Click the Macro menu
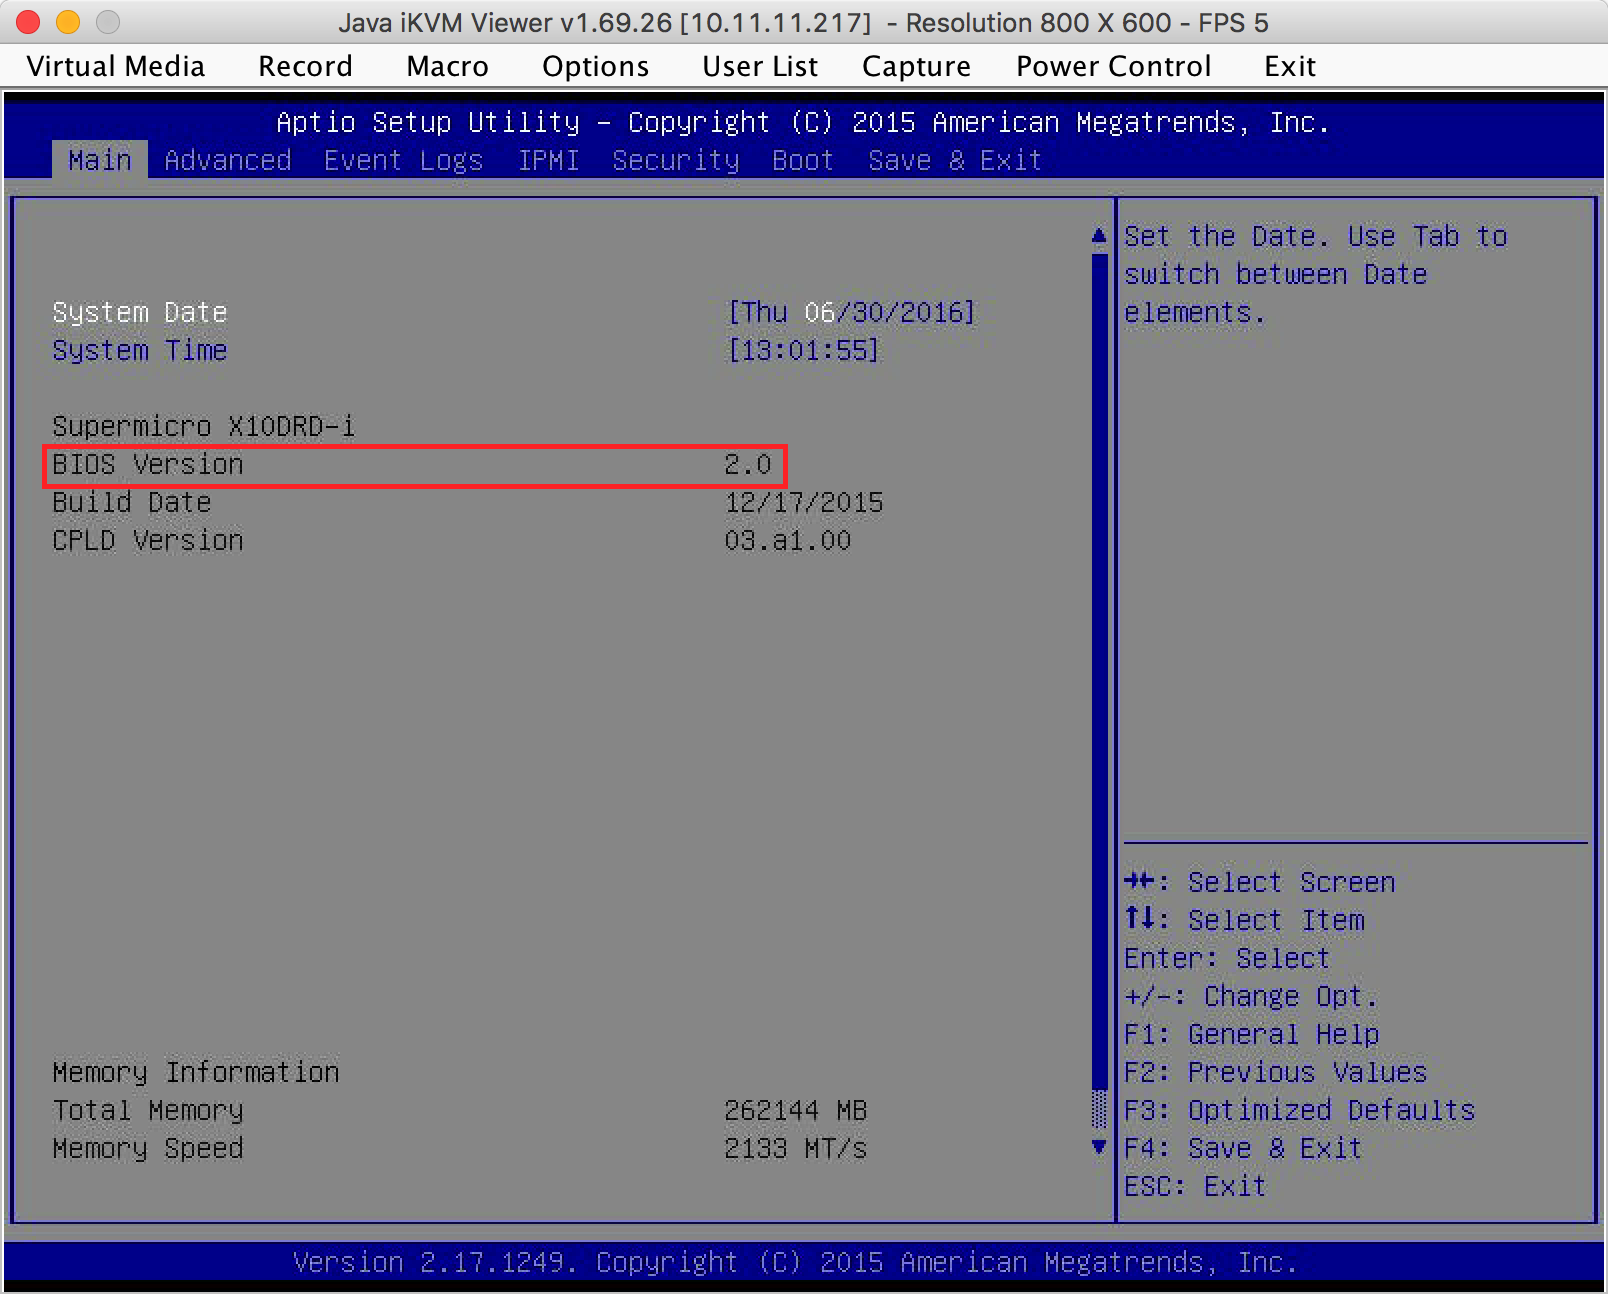Image resolution: width=1608 pixels, height=1296 pixels. coord(447,66)
